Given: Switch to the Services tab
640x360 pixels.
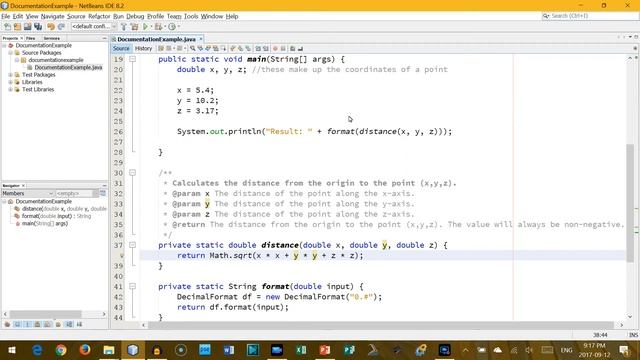Looking at the screenshot, I should [51, 38].
